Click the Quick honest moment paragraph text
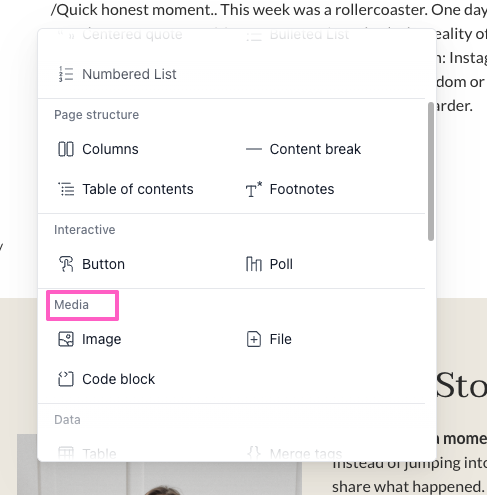The height and width of the screenshot is (495, 487). pos(269,9)
